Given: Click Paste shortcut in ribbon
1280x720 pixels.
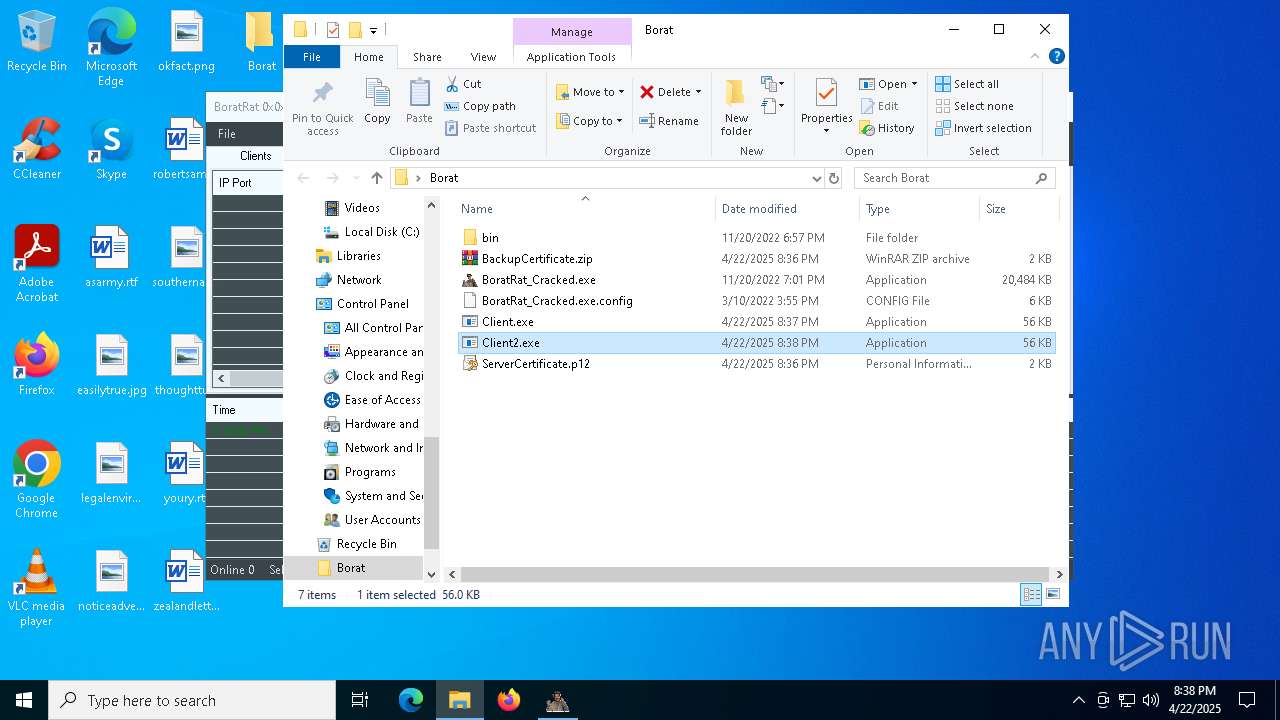Looking at the screenshot, I should [x=490, y=128].
